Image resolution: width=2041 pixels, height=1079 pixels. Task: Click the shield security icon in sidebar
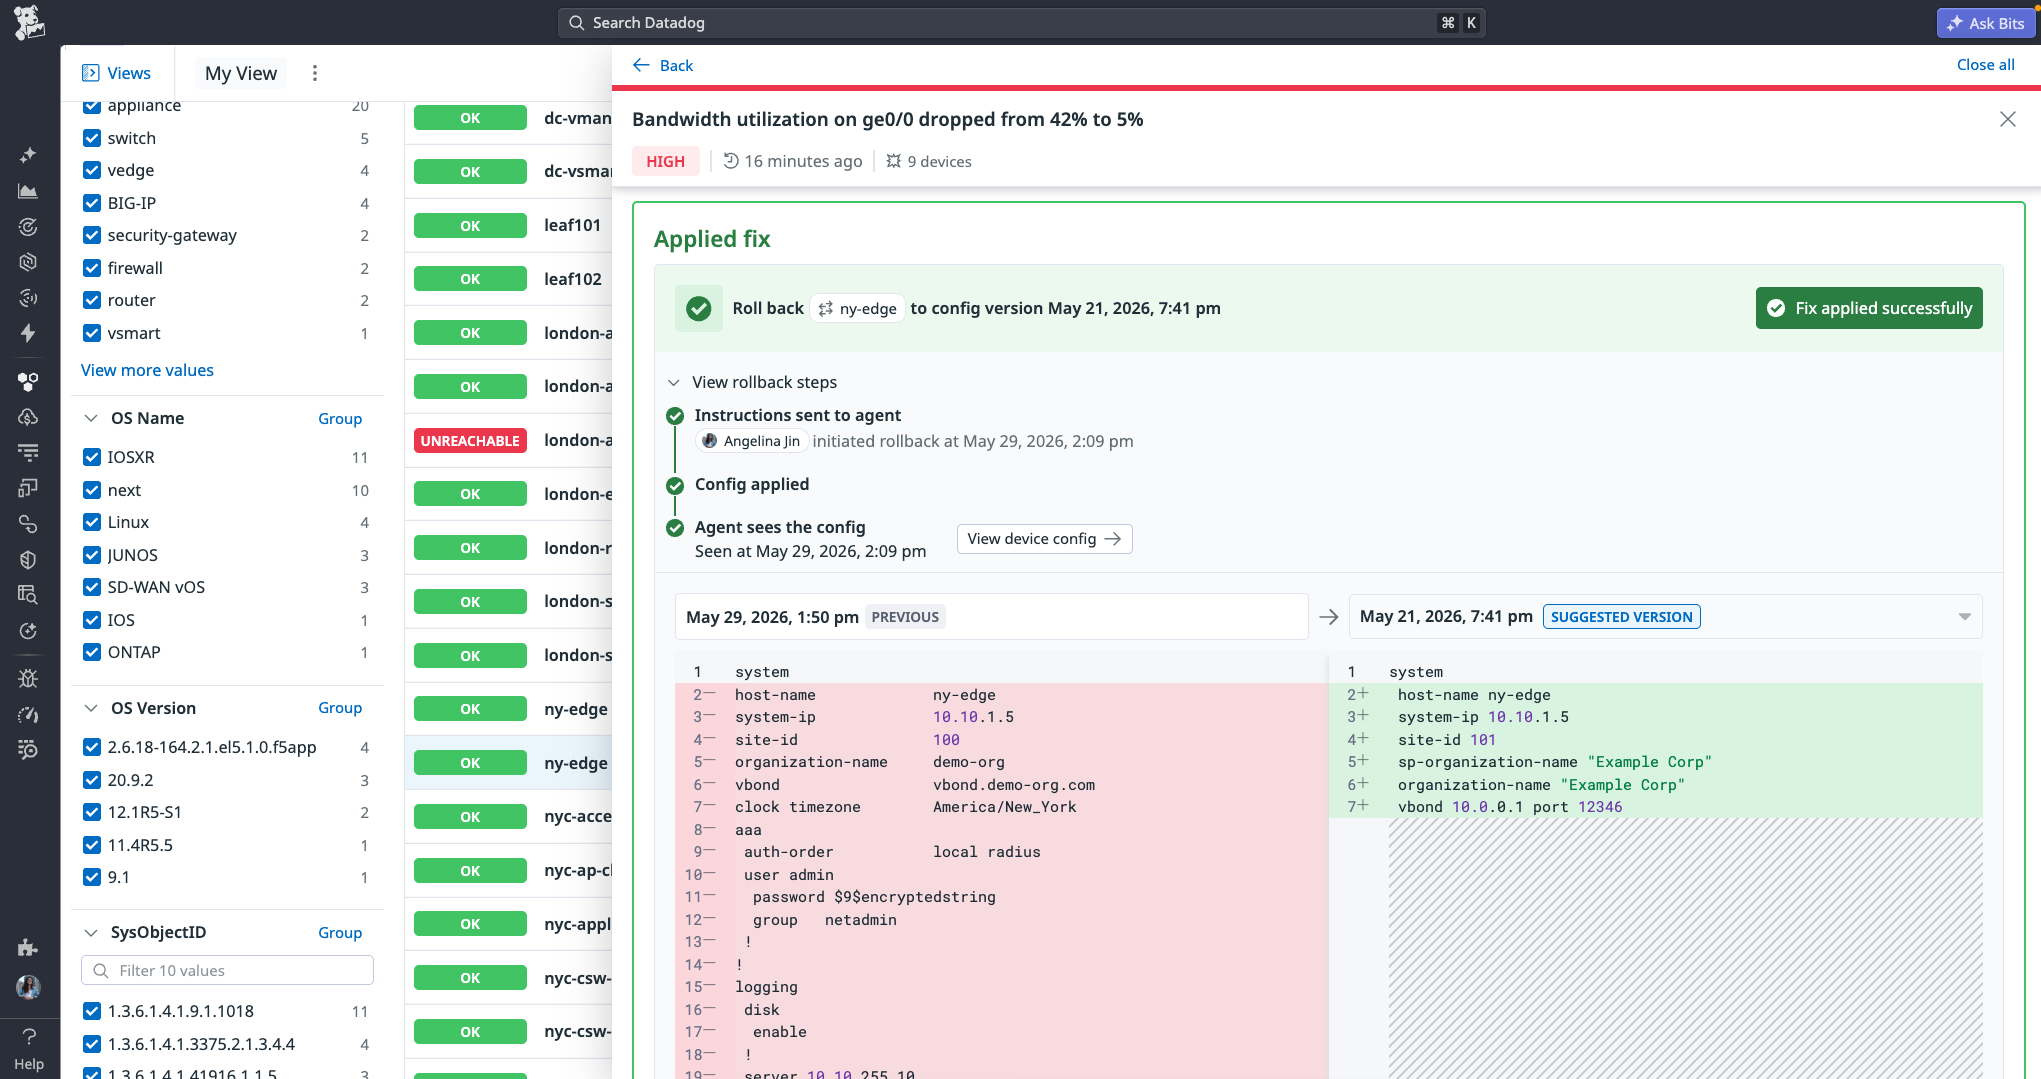click(28, 560)
